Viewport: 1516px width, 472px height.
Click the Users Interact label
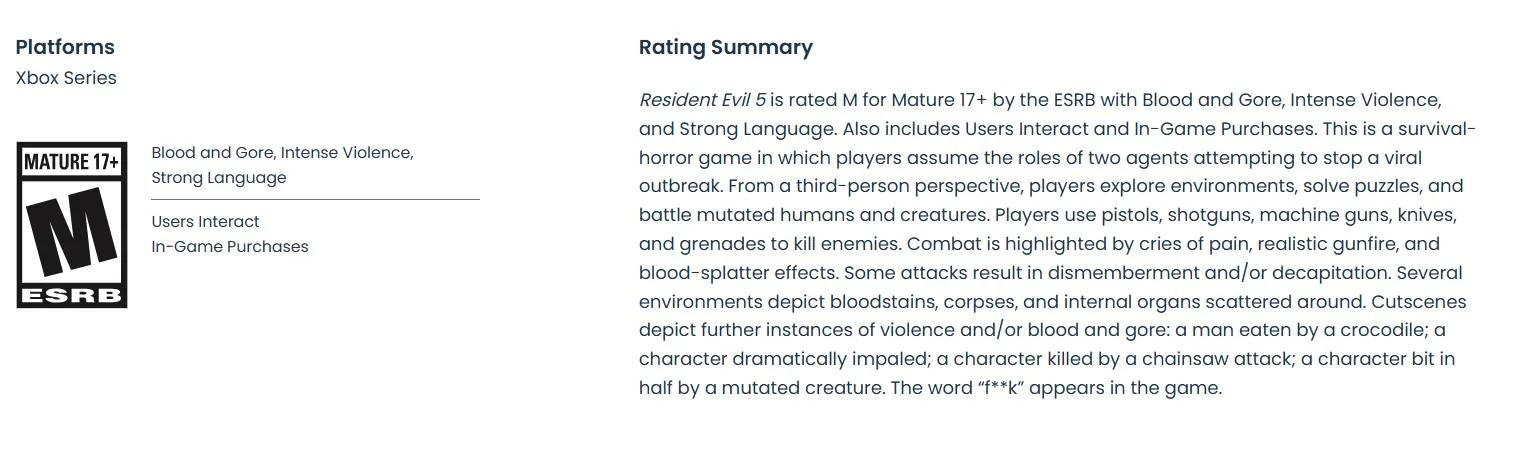[205, 222]
